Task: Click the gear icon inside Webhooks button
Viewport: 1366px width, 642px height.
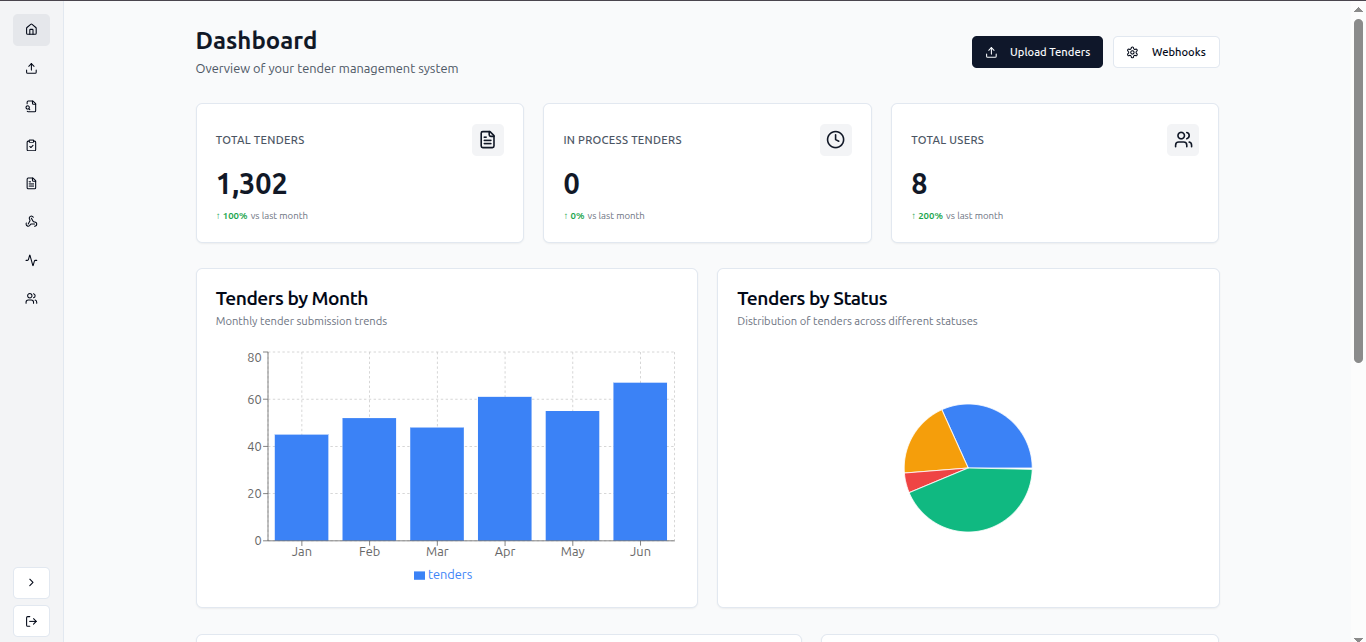Action: (x=1132, y=52)
